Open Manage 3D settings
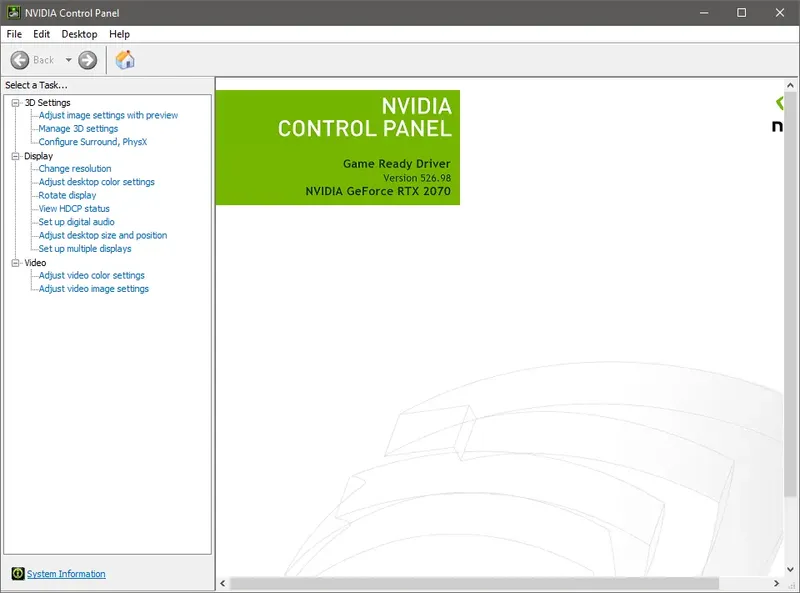This screenshot has height=593, width=800. (78, 129)
